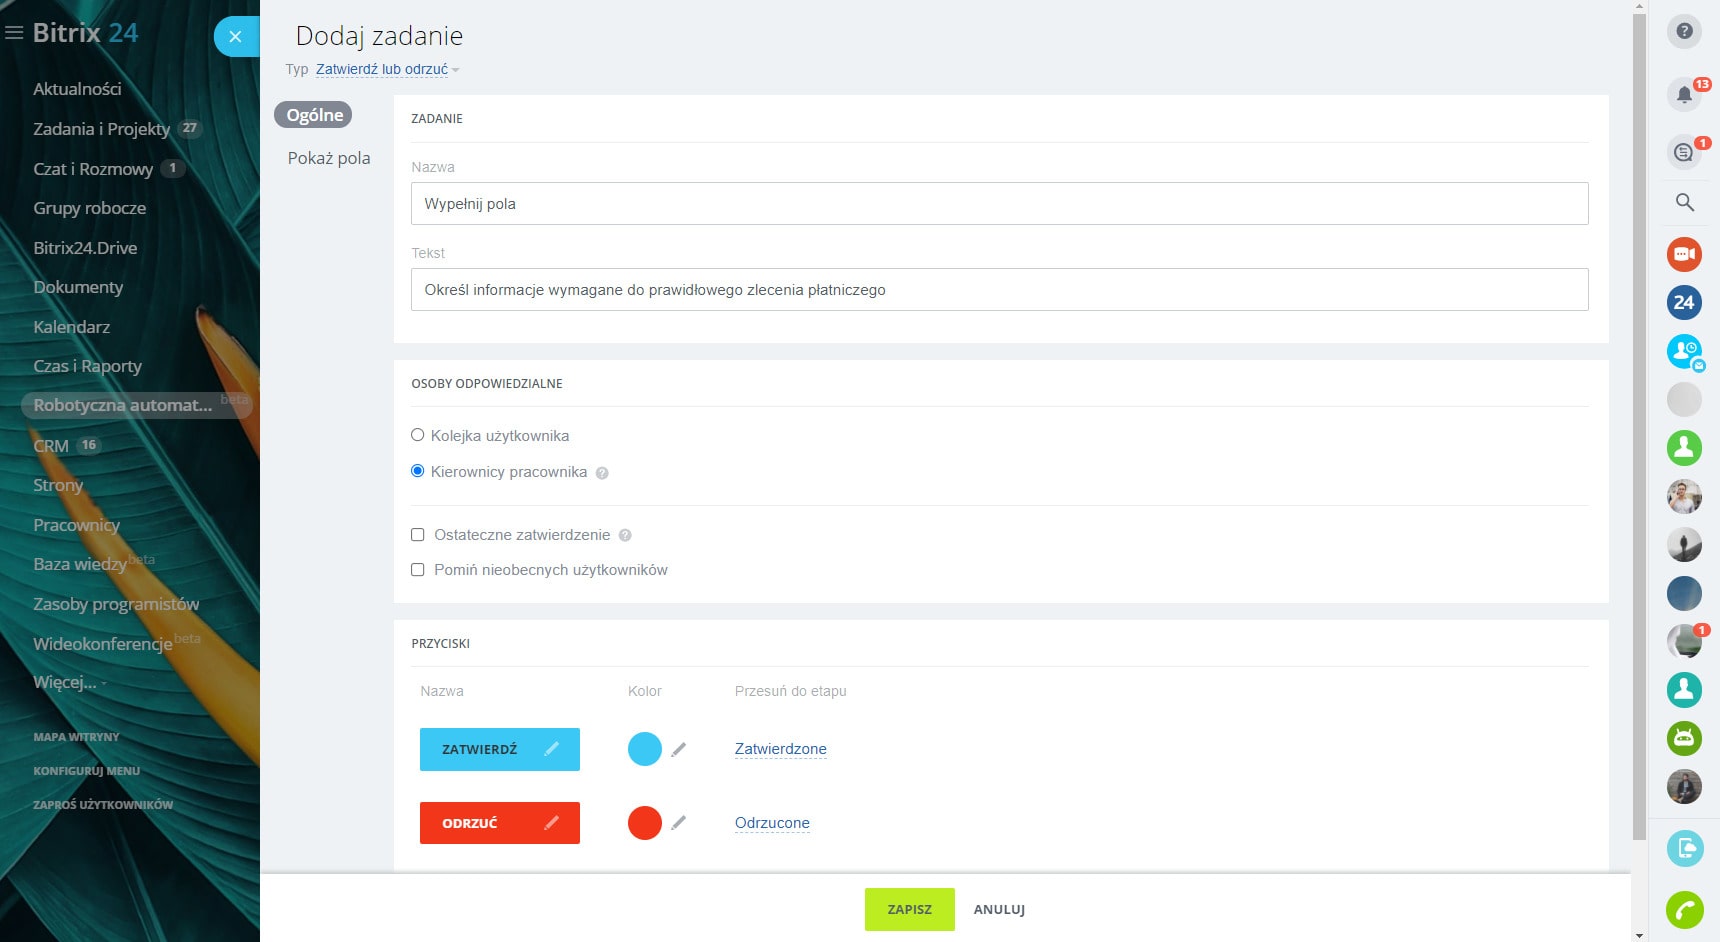Edit the red color with pencil icon
1720x942 pixels.
pyautogui.click(x=679, y=823)
